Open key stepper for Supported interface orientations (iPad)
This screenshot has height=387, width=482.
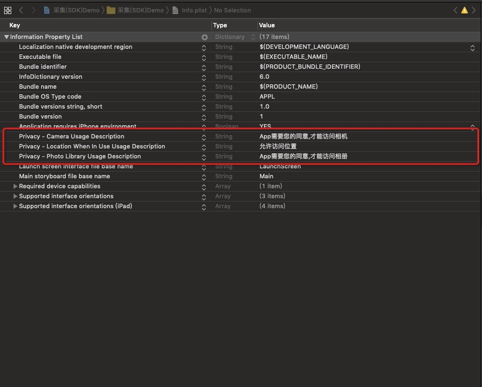204,207
